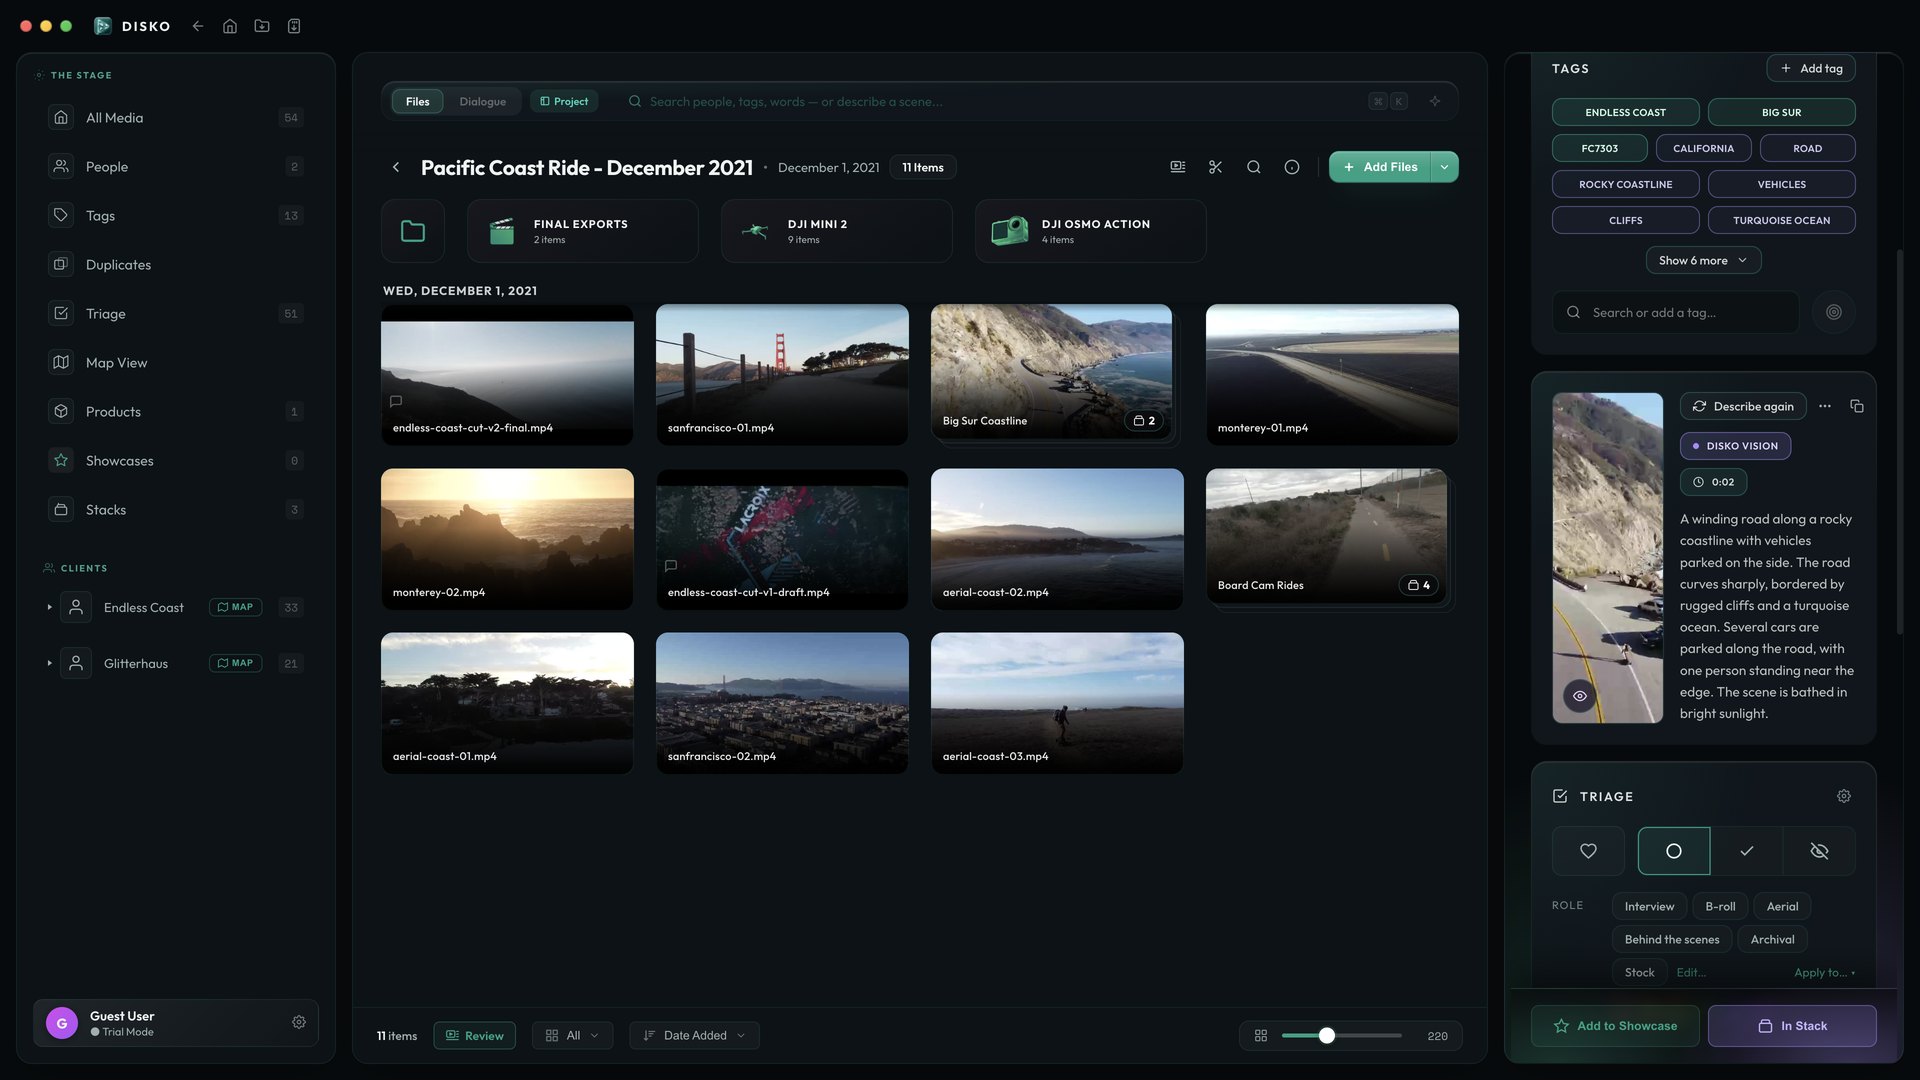Mark clip as favorite with heart
The height and width of the screenshot is (1080, 1920).
click(x=1588, y=851)
